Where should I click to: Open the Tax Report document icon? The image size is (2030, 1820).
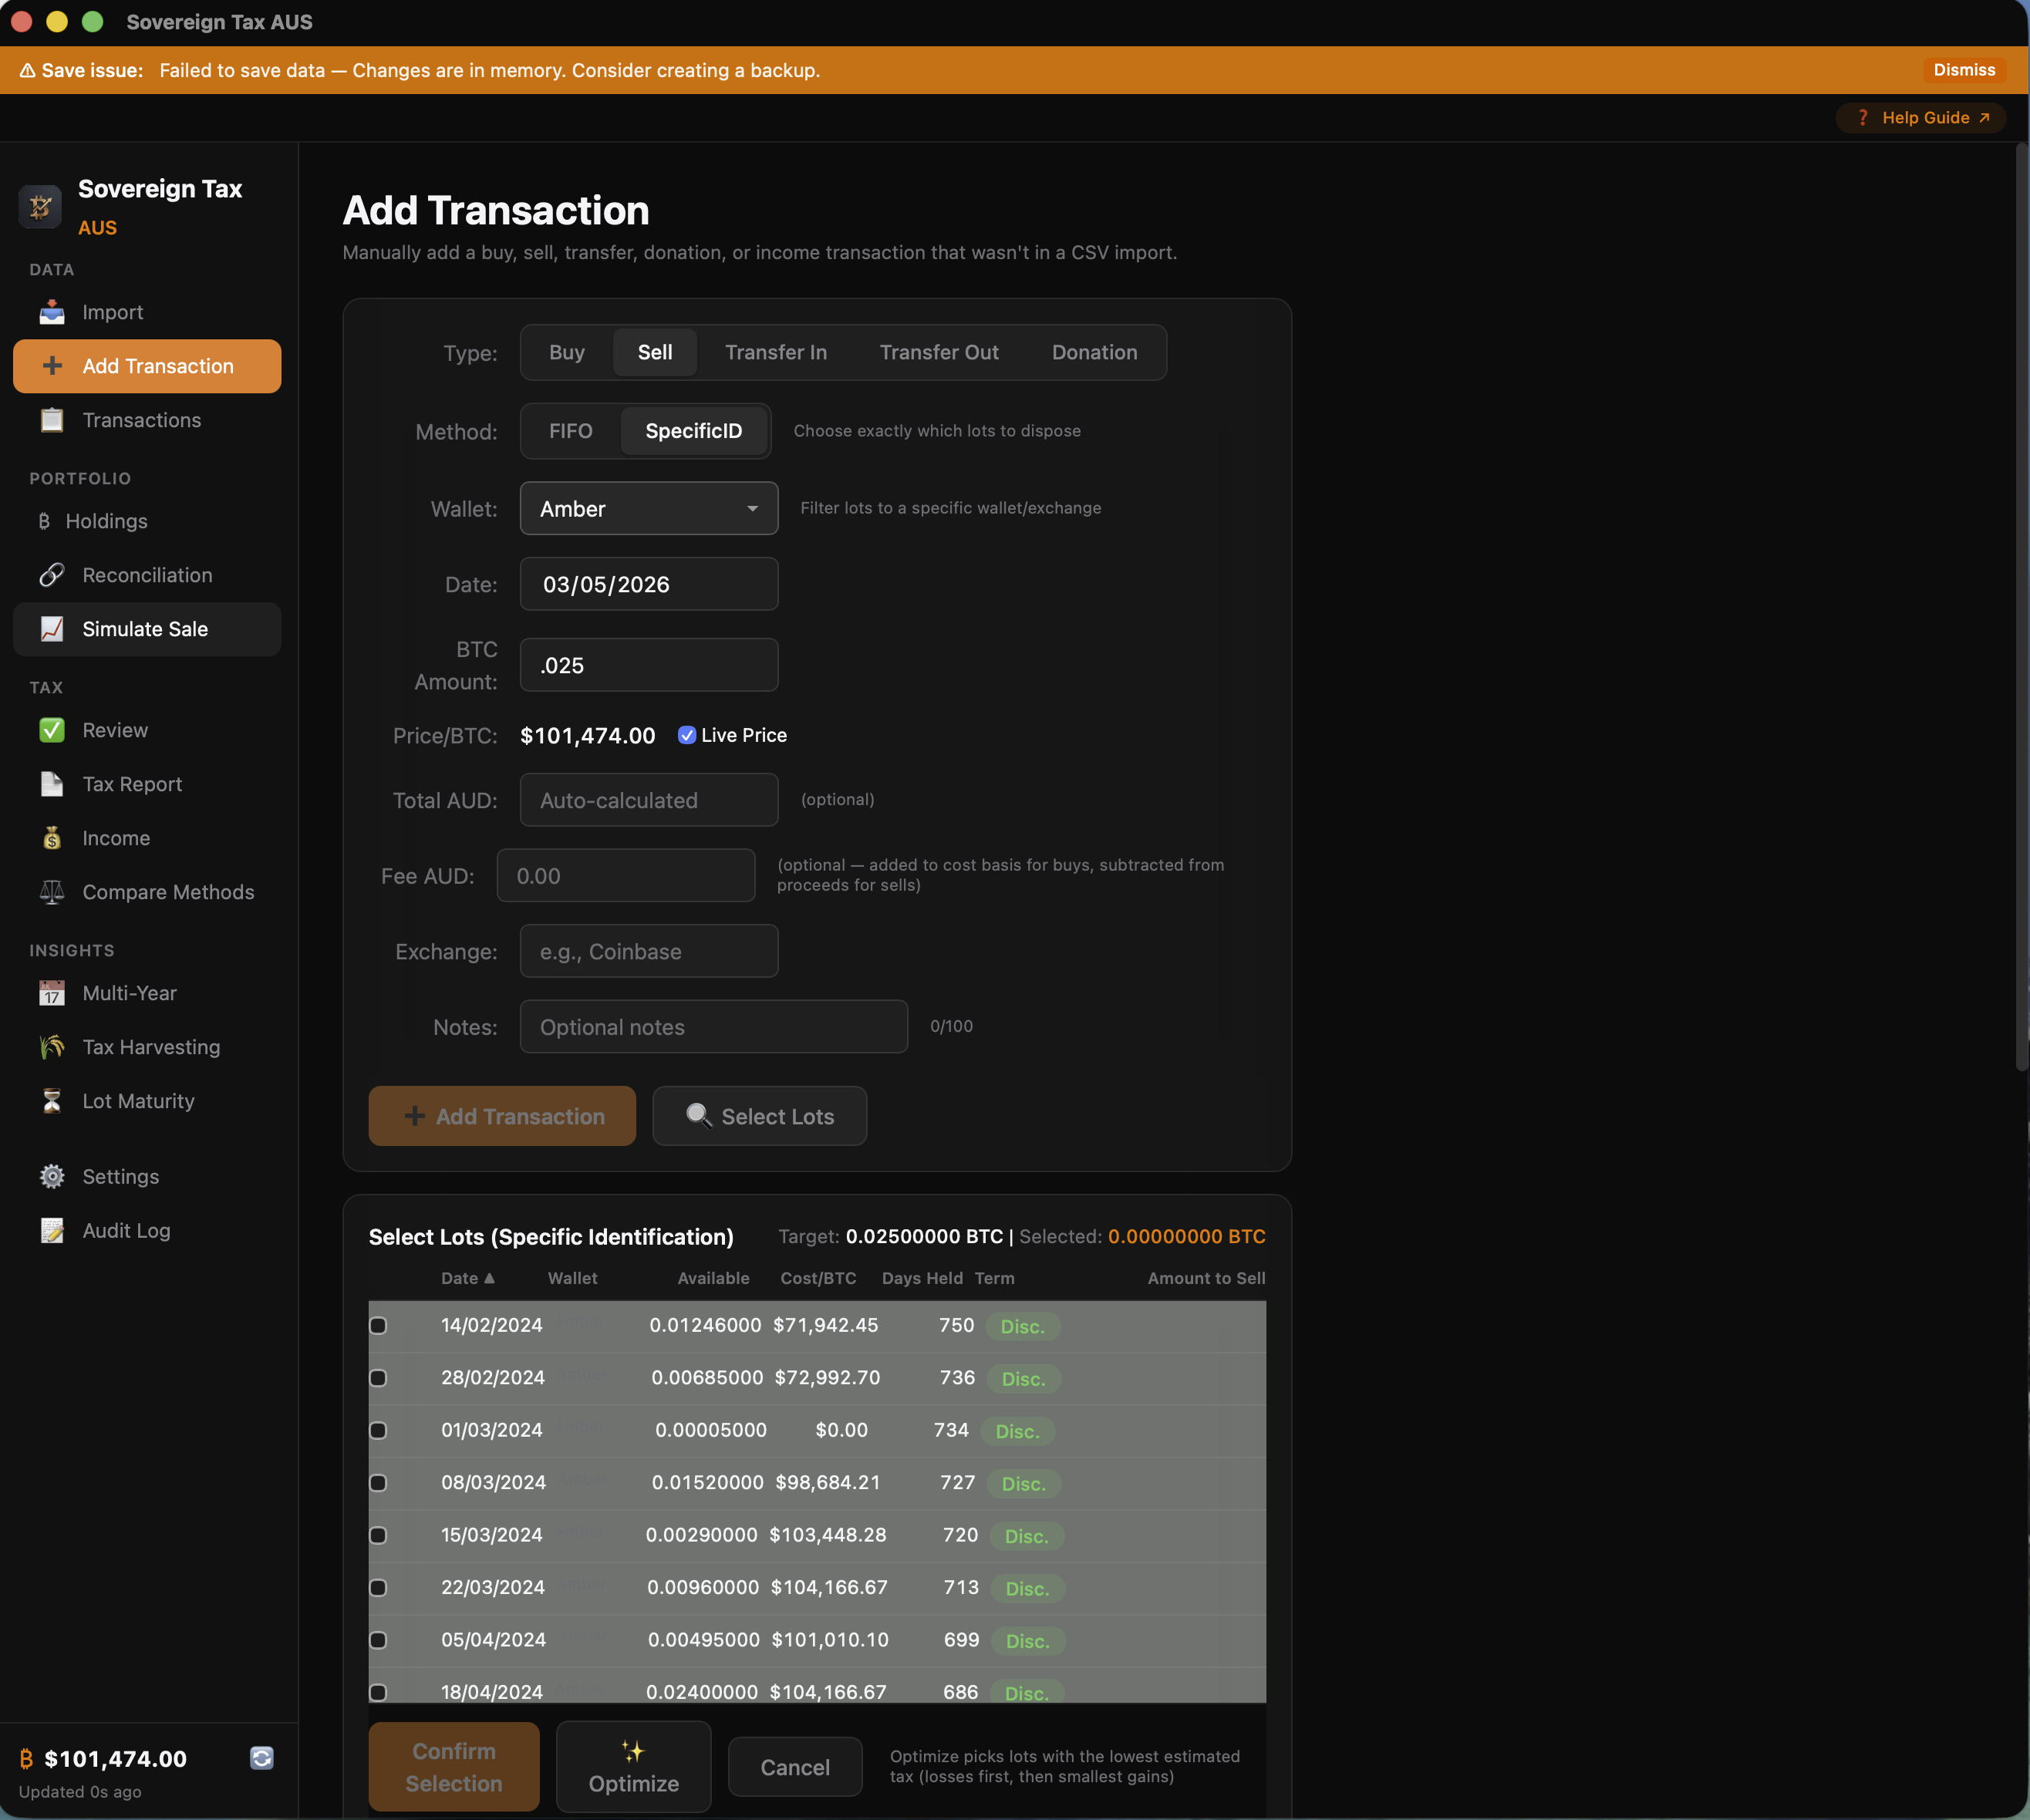(x=52, y=784)
